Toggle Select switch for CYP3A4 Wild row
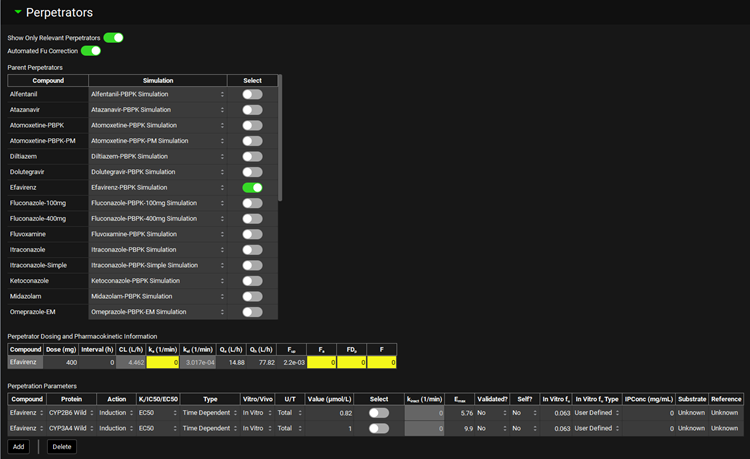This screenshot has height=459, width=750. click(x=379, y=428)
